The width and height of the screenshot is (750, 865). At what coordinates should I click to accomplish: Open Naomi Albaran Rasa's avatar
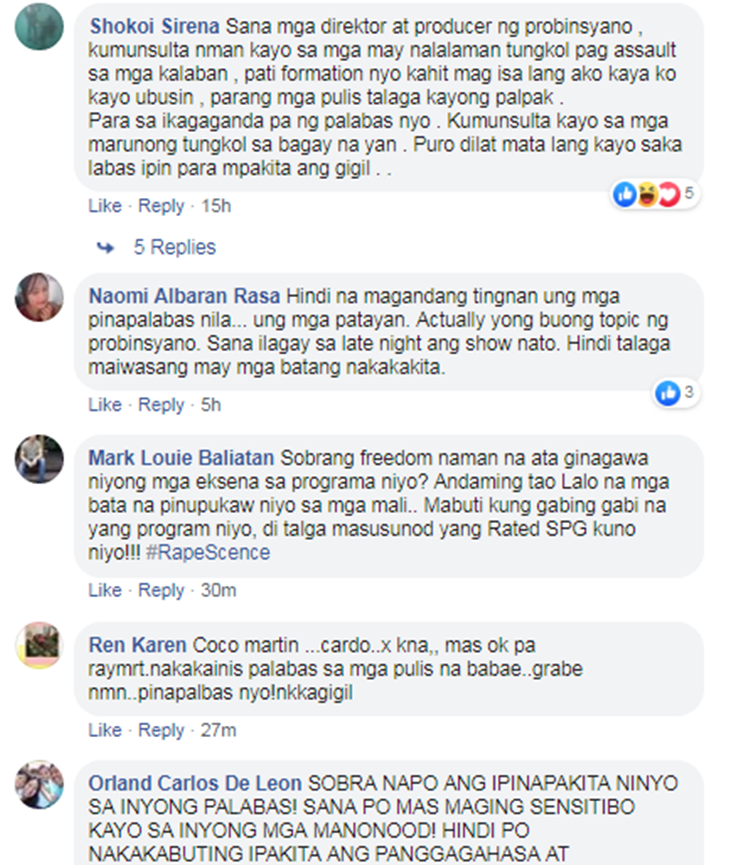(x=39, y=297)
